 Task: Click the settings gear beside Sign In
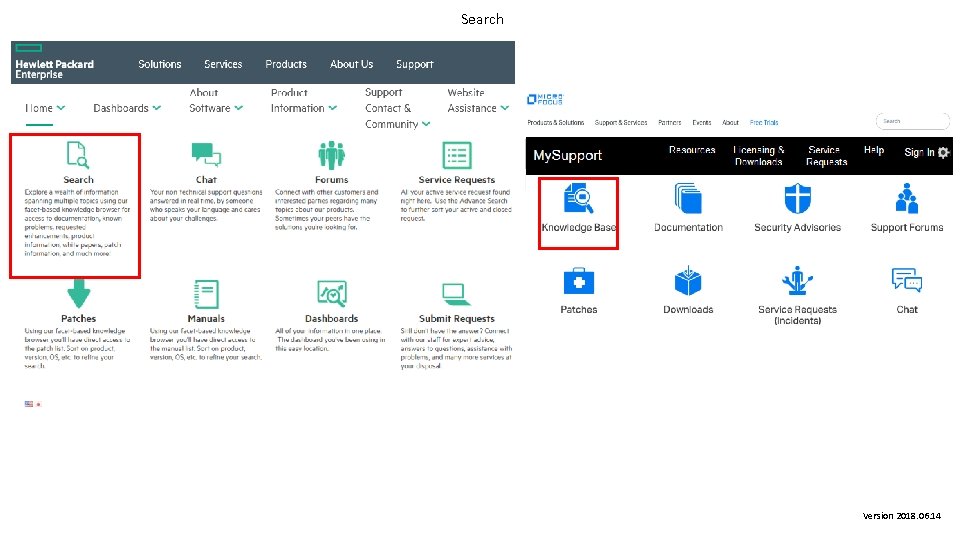(943, 152)
